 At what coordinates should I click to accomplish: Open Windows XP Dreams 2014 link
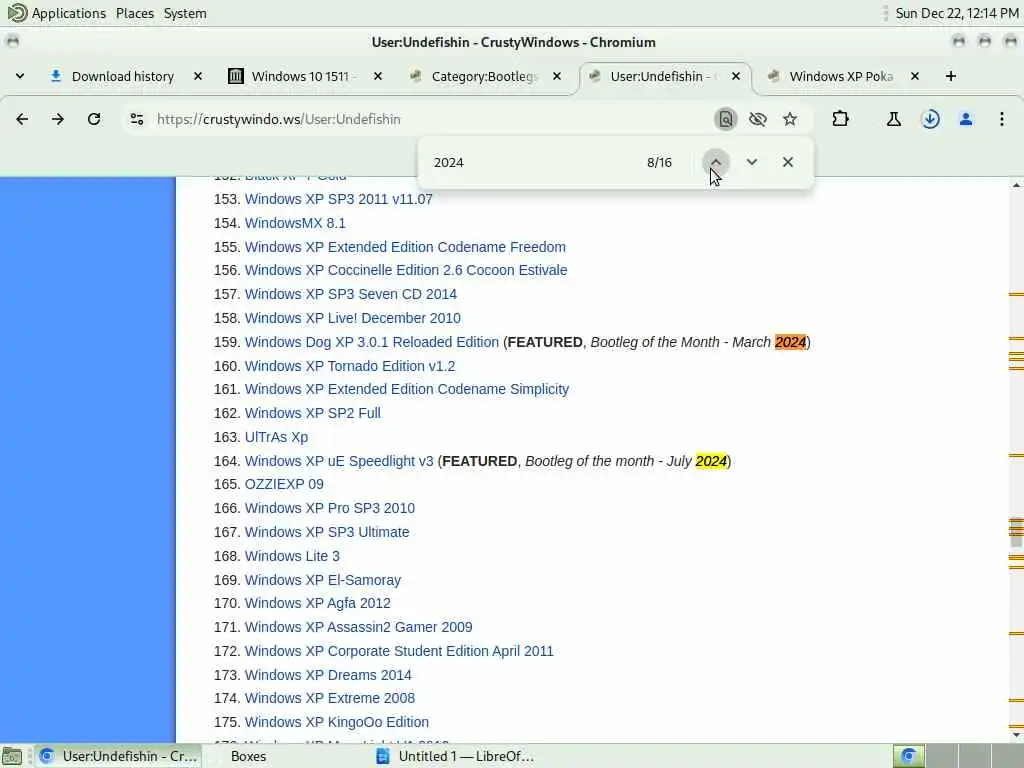(x=328, y=675)
